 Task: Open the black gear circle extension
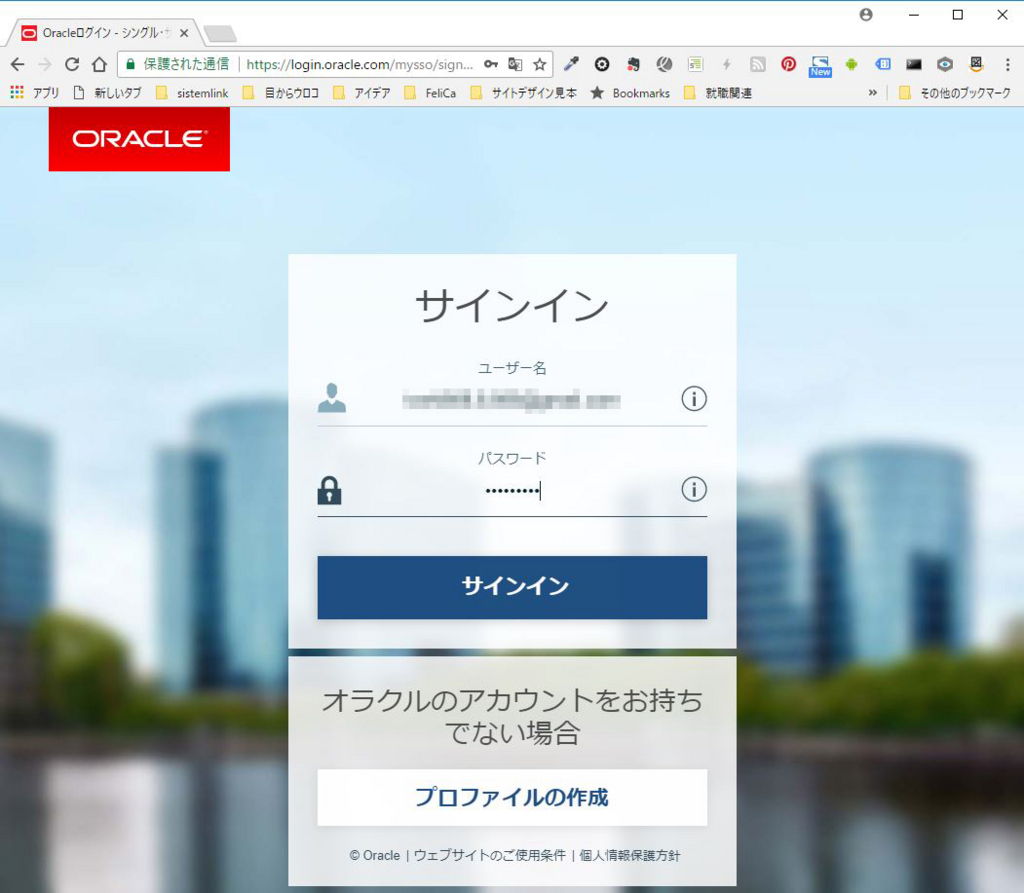(602, 64)
